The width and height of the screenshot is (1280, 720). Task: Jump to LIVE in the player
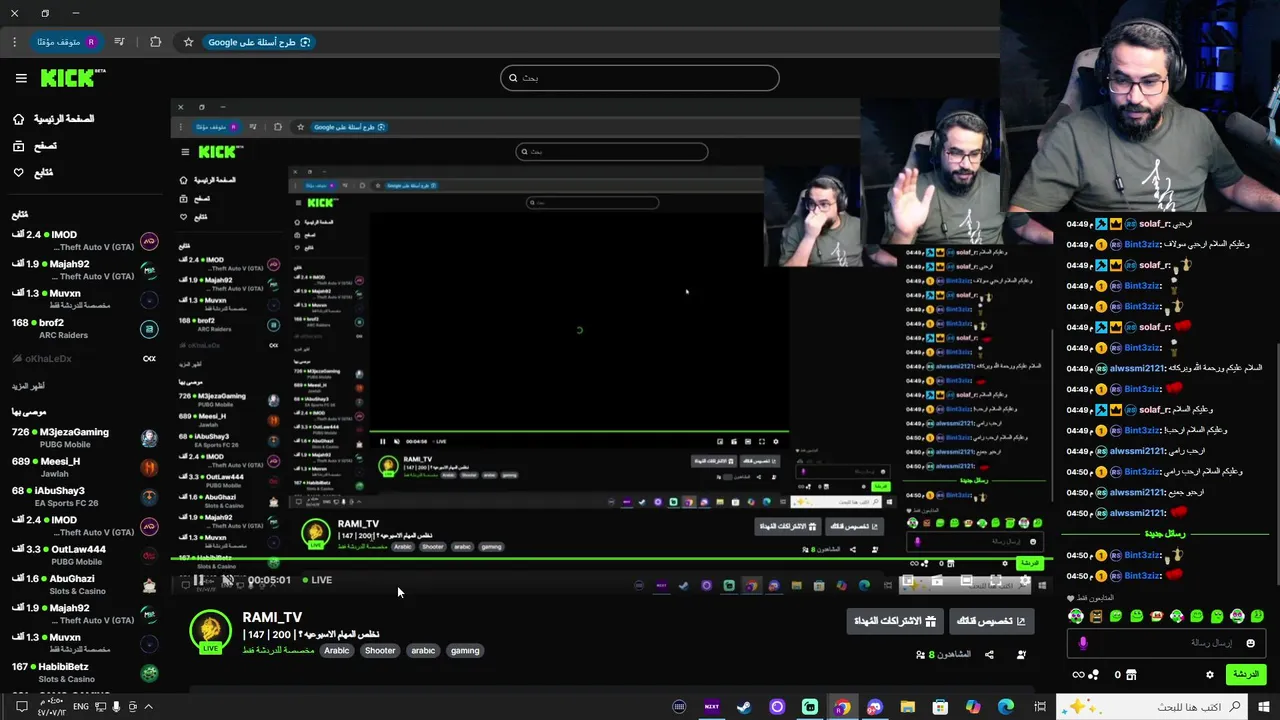coord(316,580)
